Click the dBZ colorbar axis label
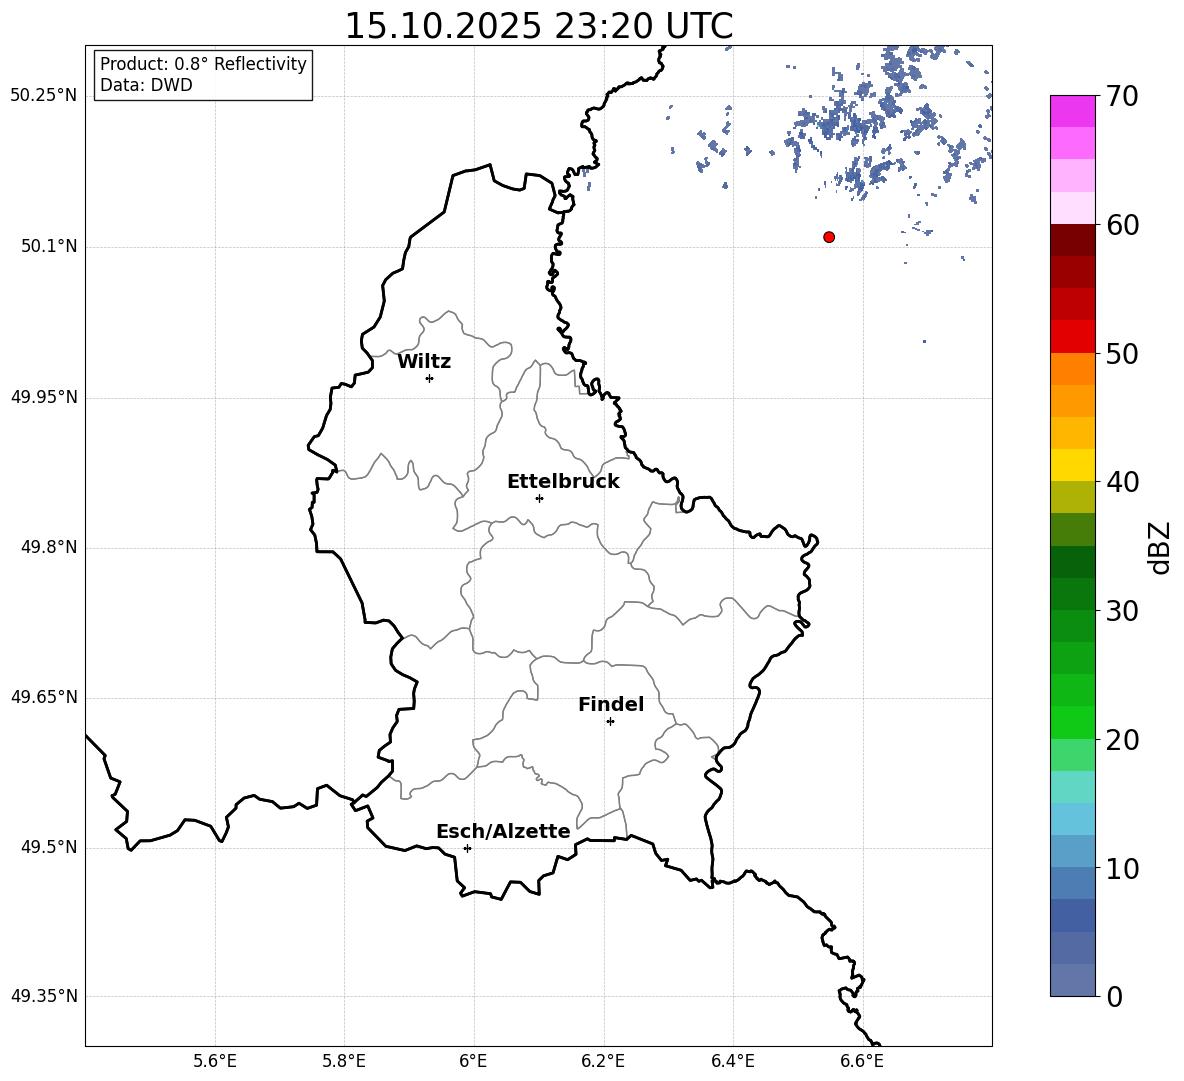 1161,547
